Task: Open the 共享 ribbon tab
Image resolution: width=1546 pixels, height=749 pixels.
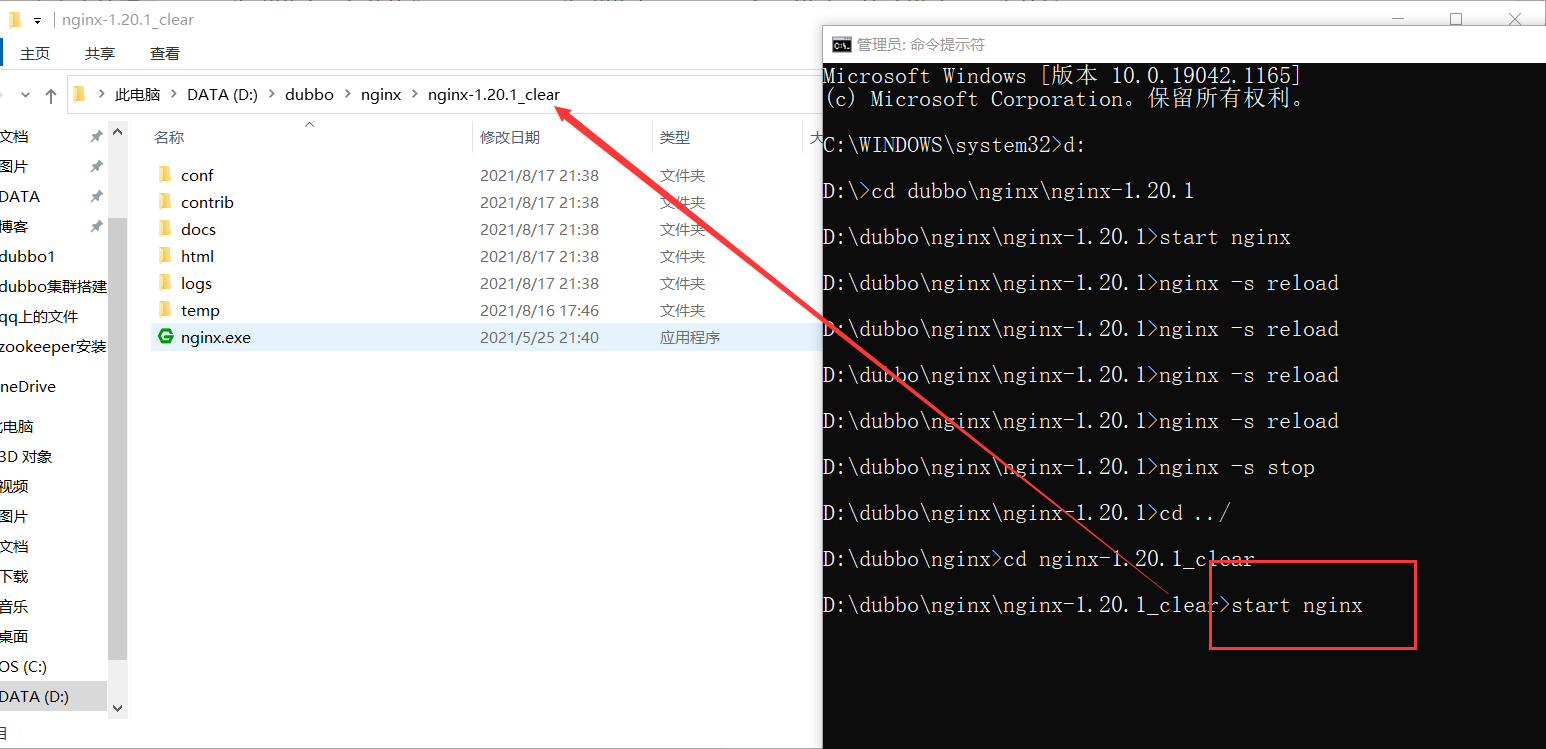Action: pos(100,54)
